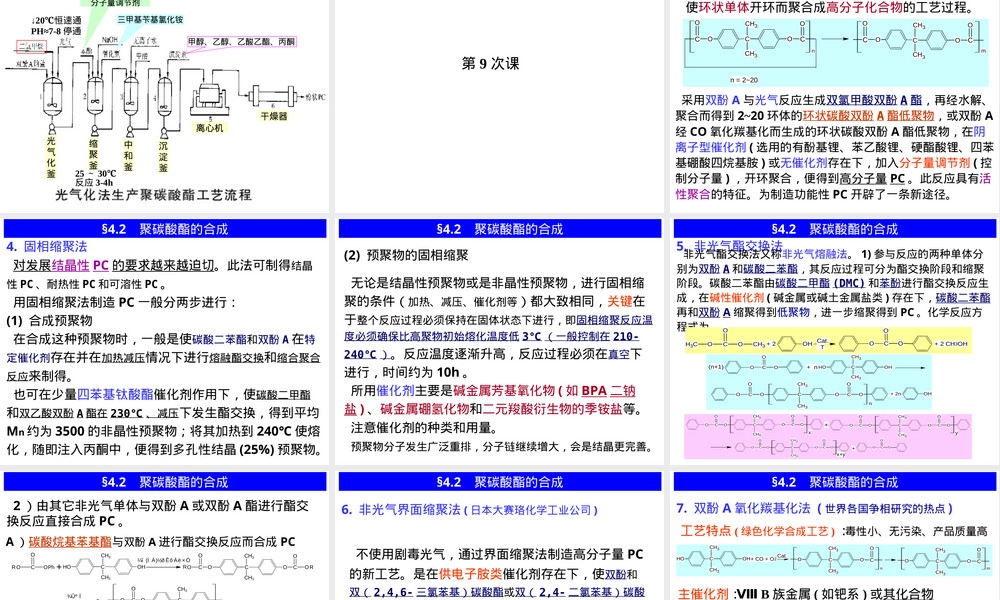This screenshot has width=1000, height=600.
Task: Open the 四苯基钛酸酯 link
Action: pyautogui.click(x=115, y=394)
